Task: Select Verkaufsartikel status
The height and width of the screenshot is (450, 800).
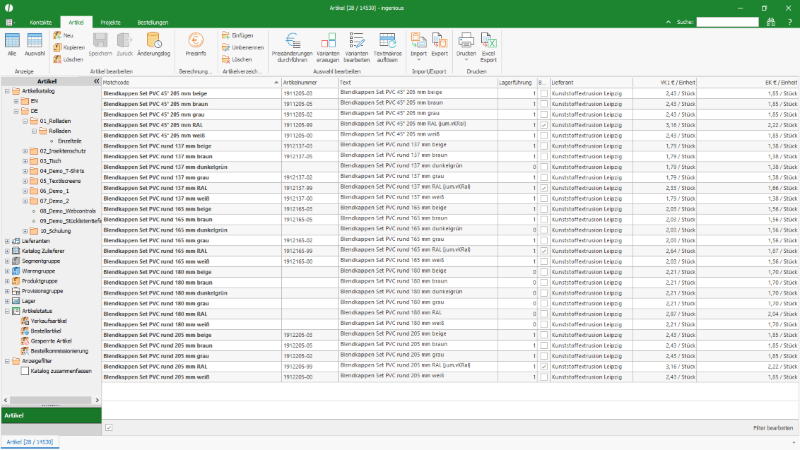Action: tap(48, 321)
